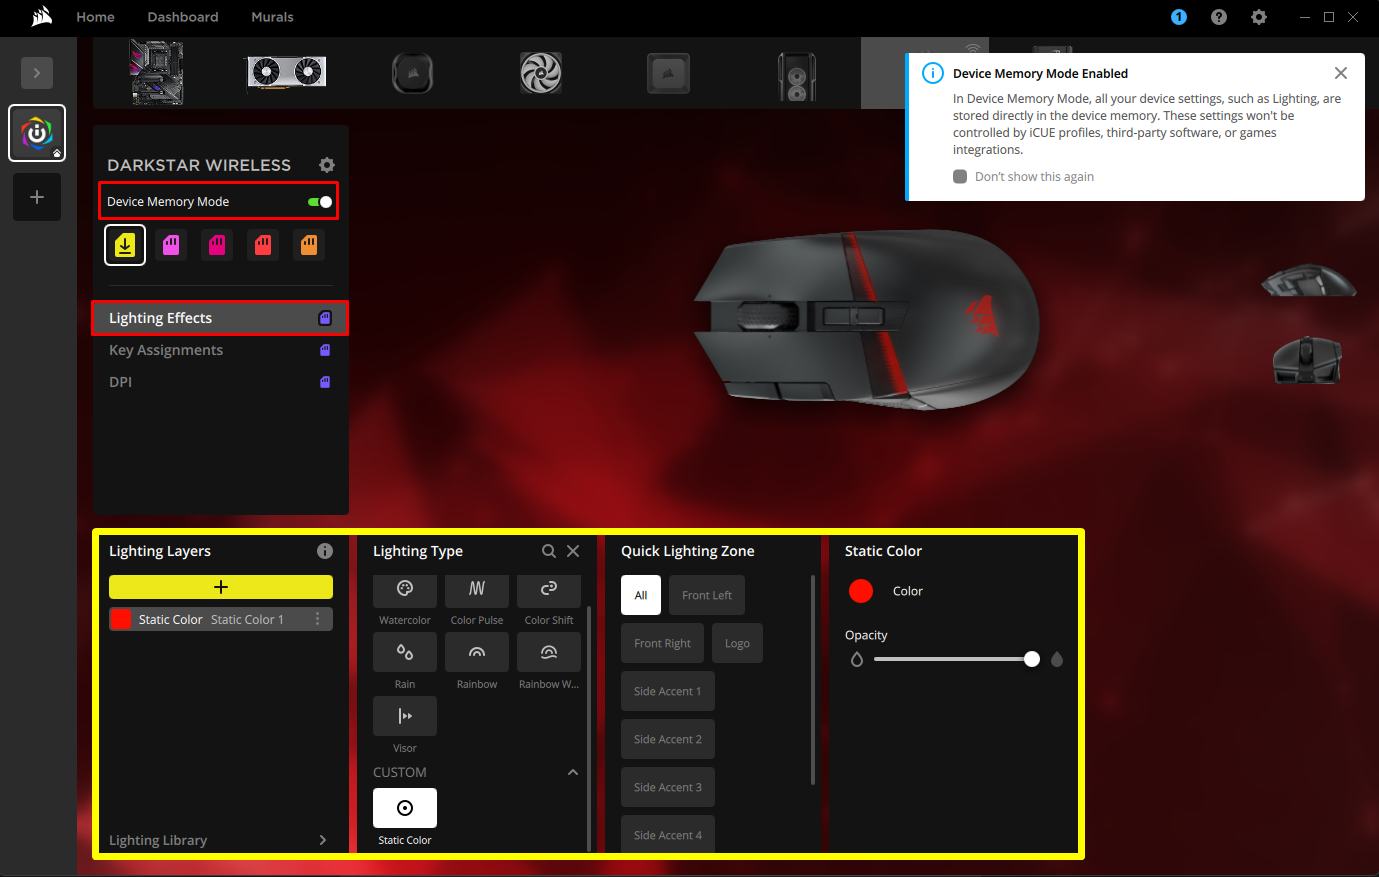
Task: Expand the Lighting Library
Action: pyautogui.click(x=220, y=839)
